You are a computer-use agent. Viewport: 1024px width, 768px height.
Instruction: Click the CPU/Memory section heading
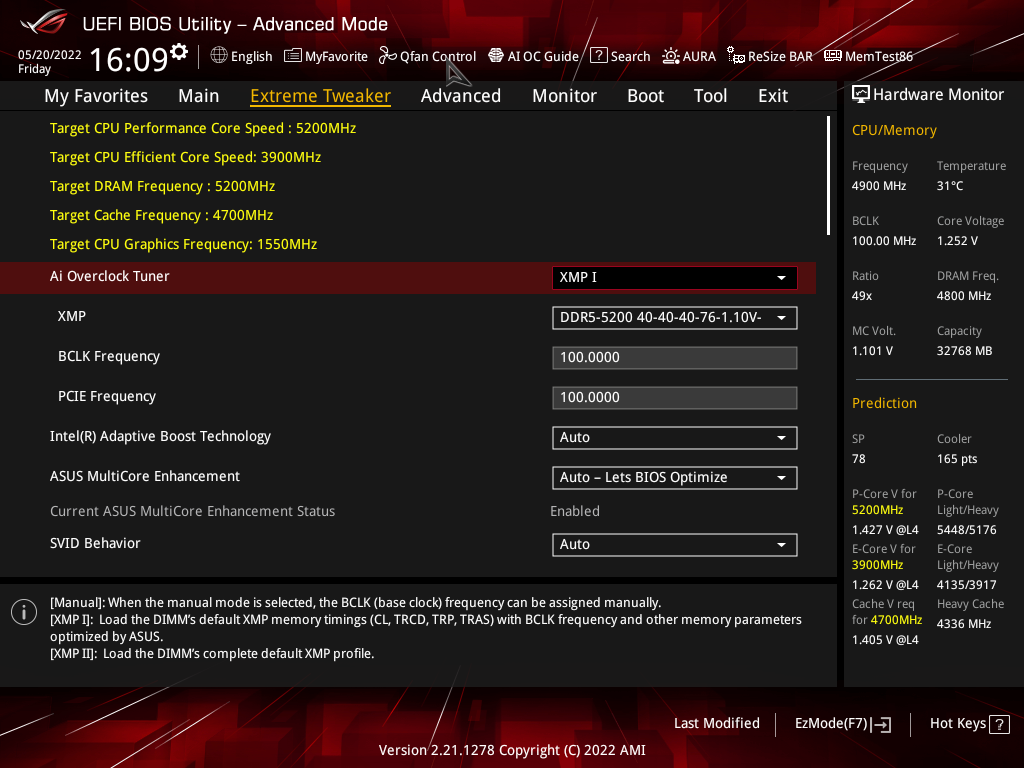[894, 130]
